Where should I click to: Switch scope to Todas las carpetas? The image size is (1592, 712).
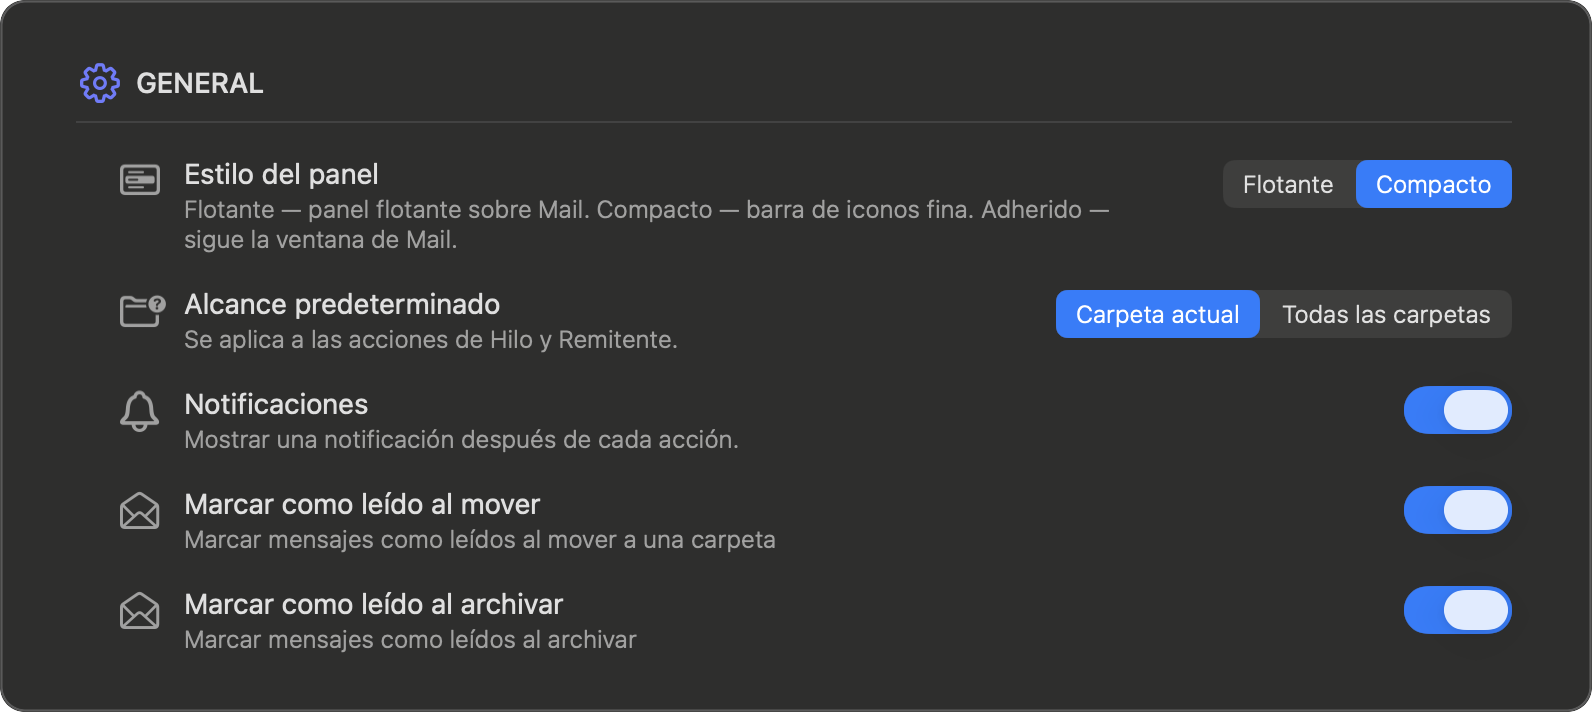pos(1386,314)
